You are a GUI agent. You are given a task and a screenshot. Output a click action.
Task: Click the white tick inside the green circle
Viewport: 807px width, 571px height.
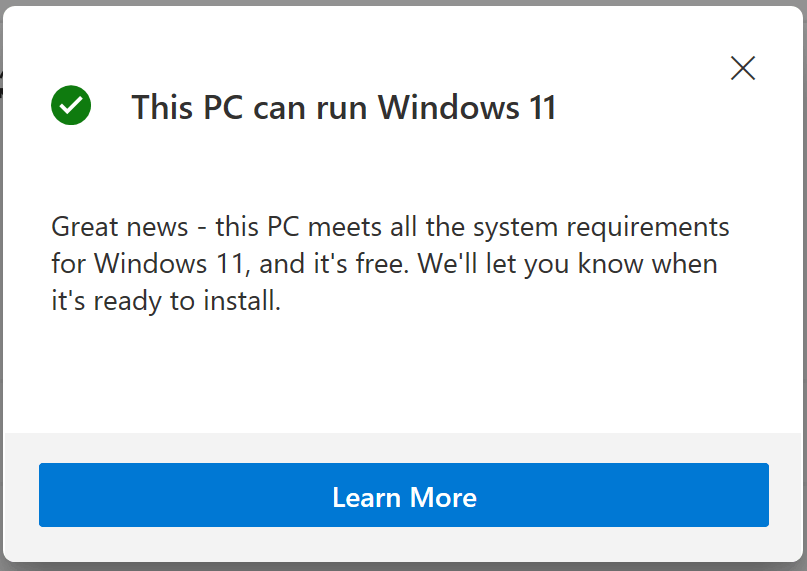(x=71, y=106)
